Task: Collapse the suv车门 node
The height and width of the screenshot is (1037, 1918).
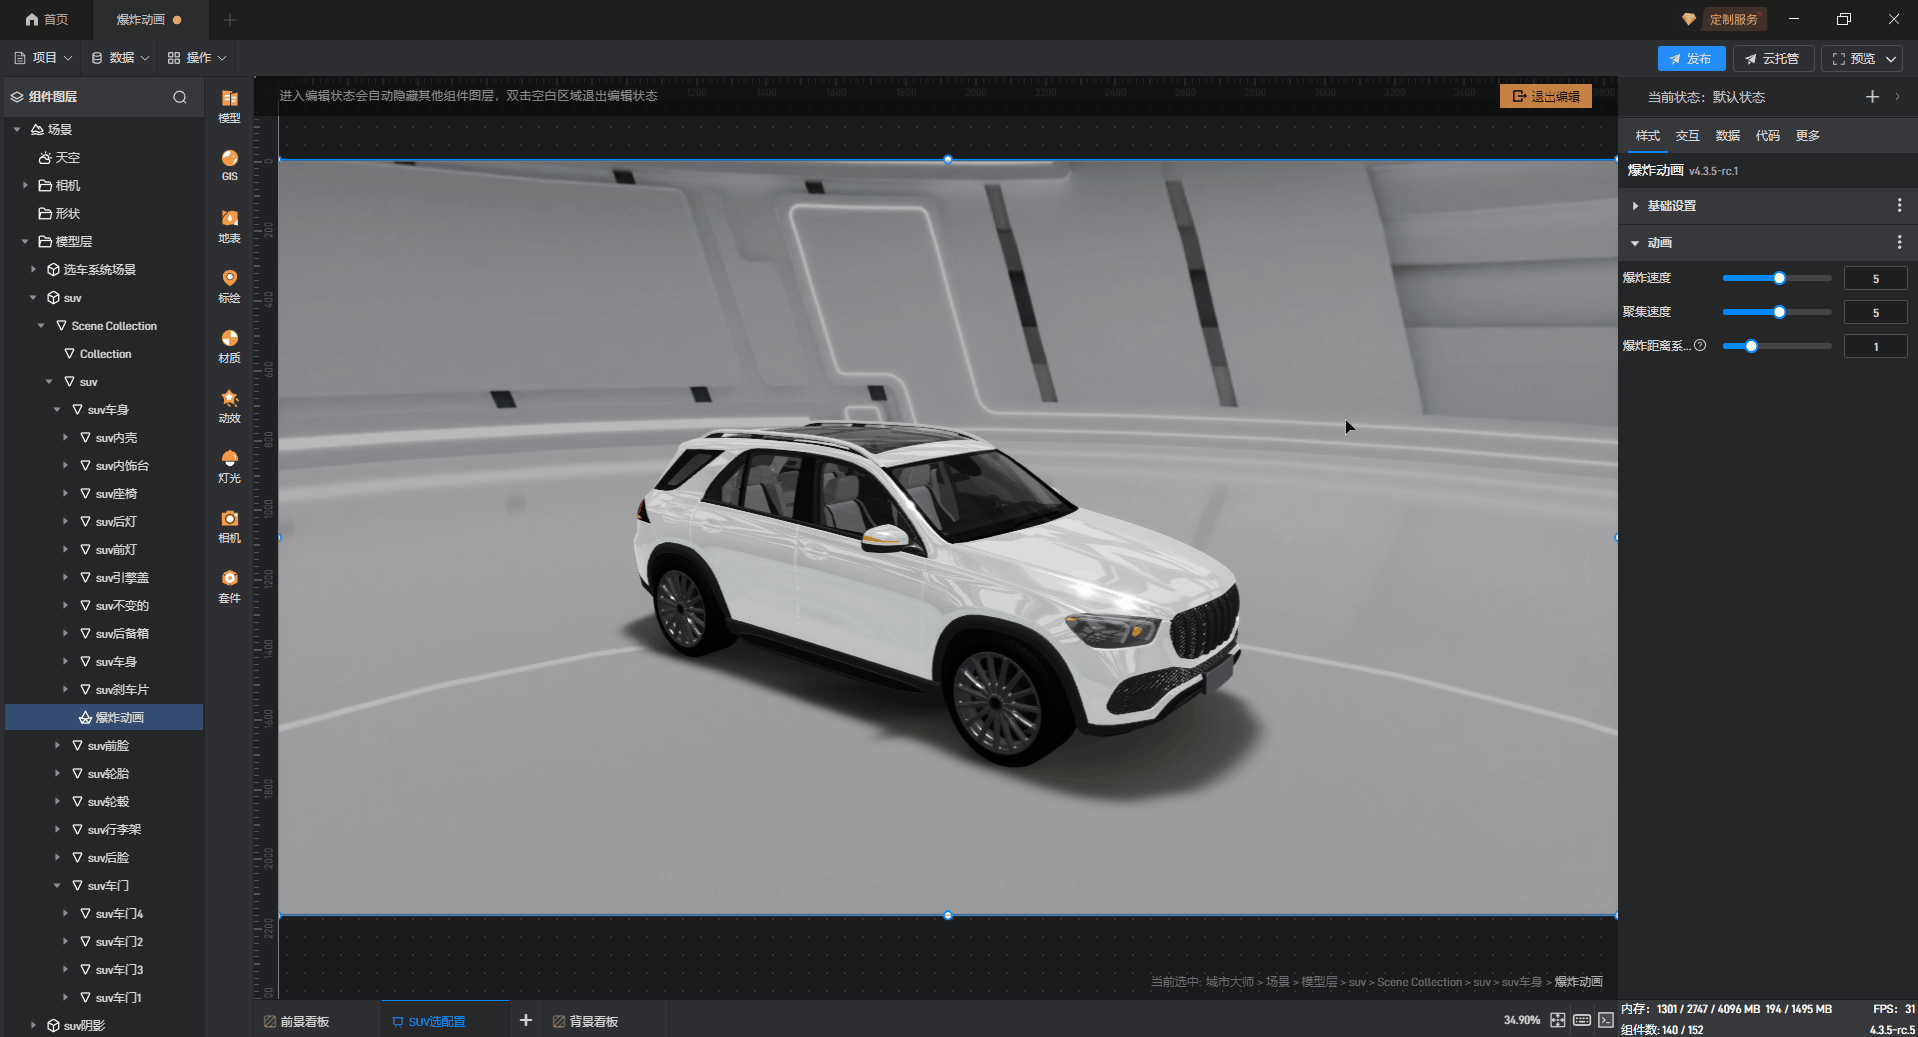Action: 57,885
